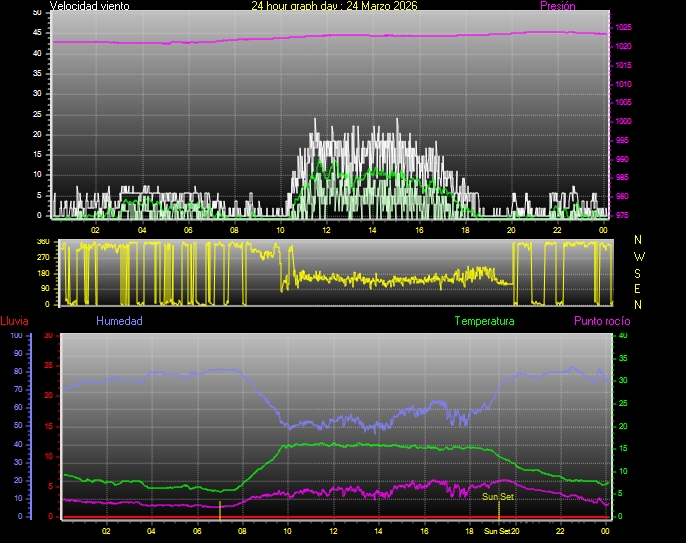The image size is (686, 543).
Task: Click the 975 value on pressure axis
Action: [x=621, y=215]
